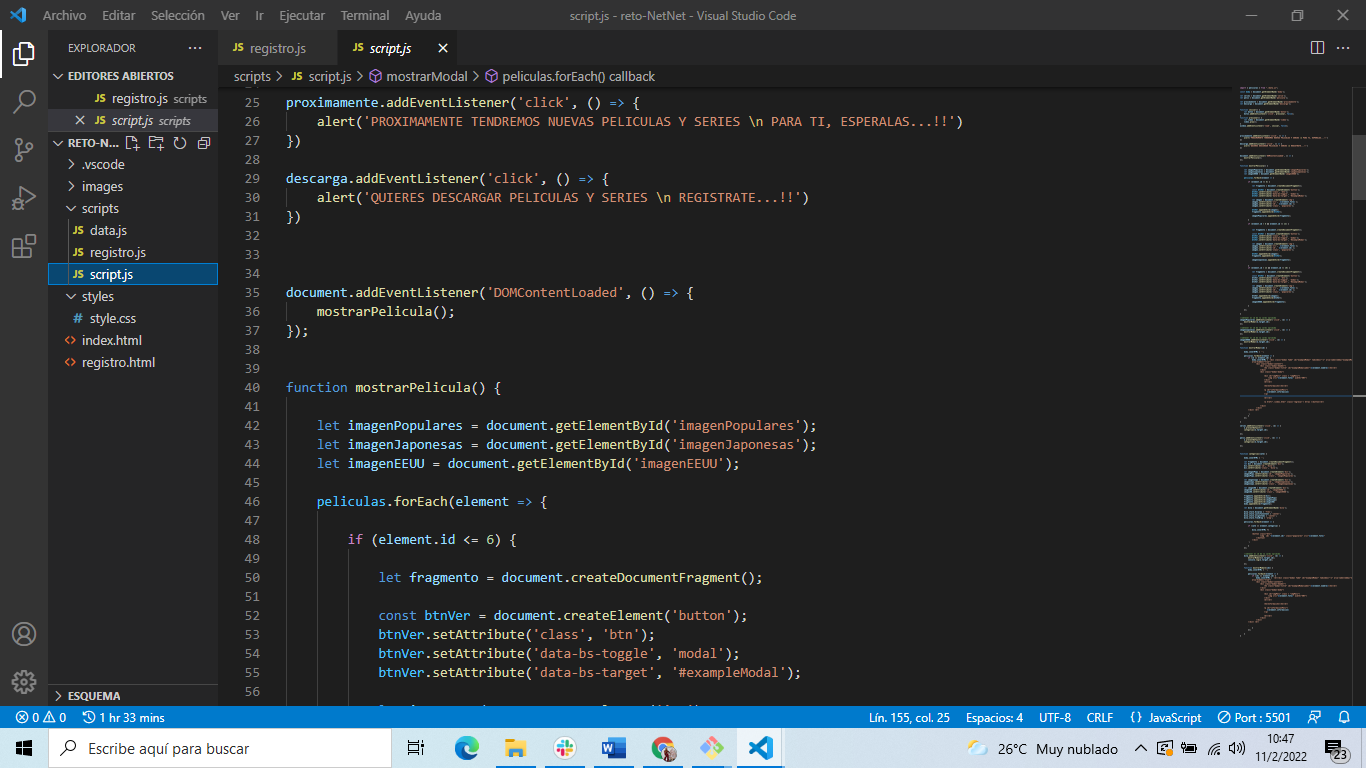Open Microsoft Word from the taskbar
1366x768 pixels.
pos(613,748)
